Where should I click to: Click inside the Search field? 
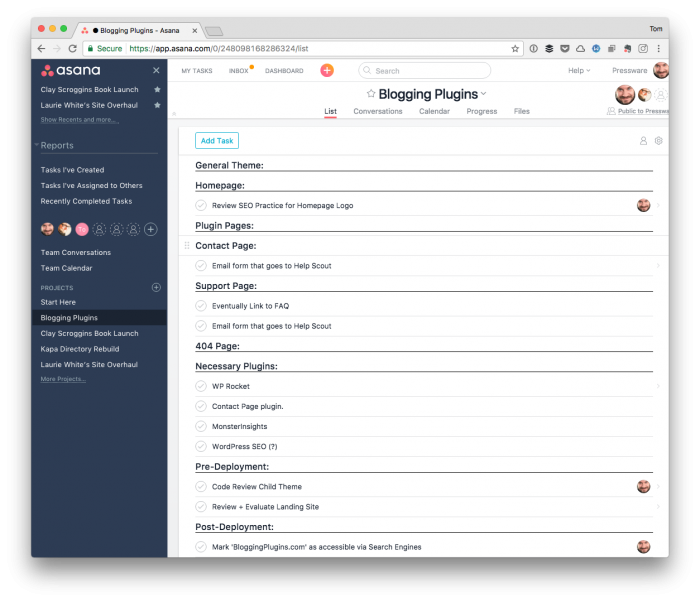(x=424, y=71)
